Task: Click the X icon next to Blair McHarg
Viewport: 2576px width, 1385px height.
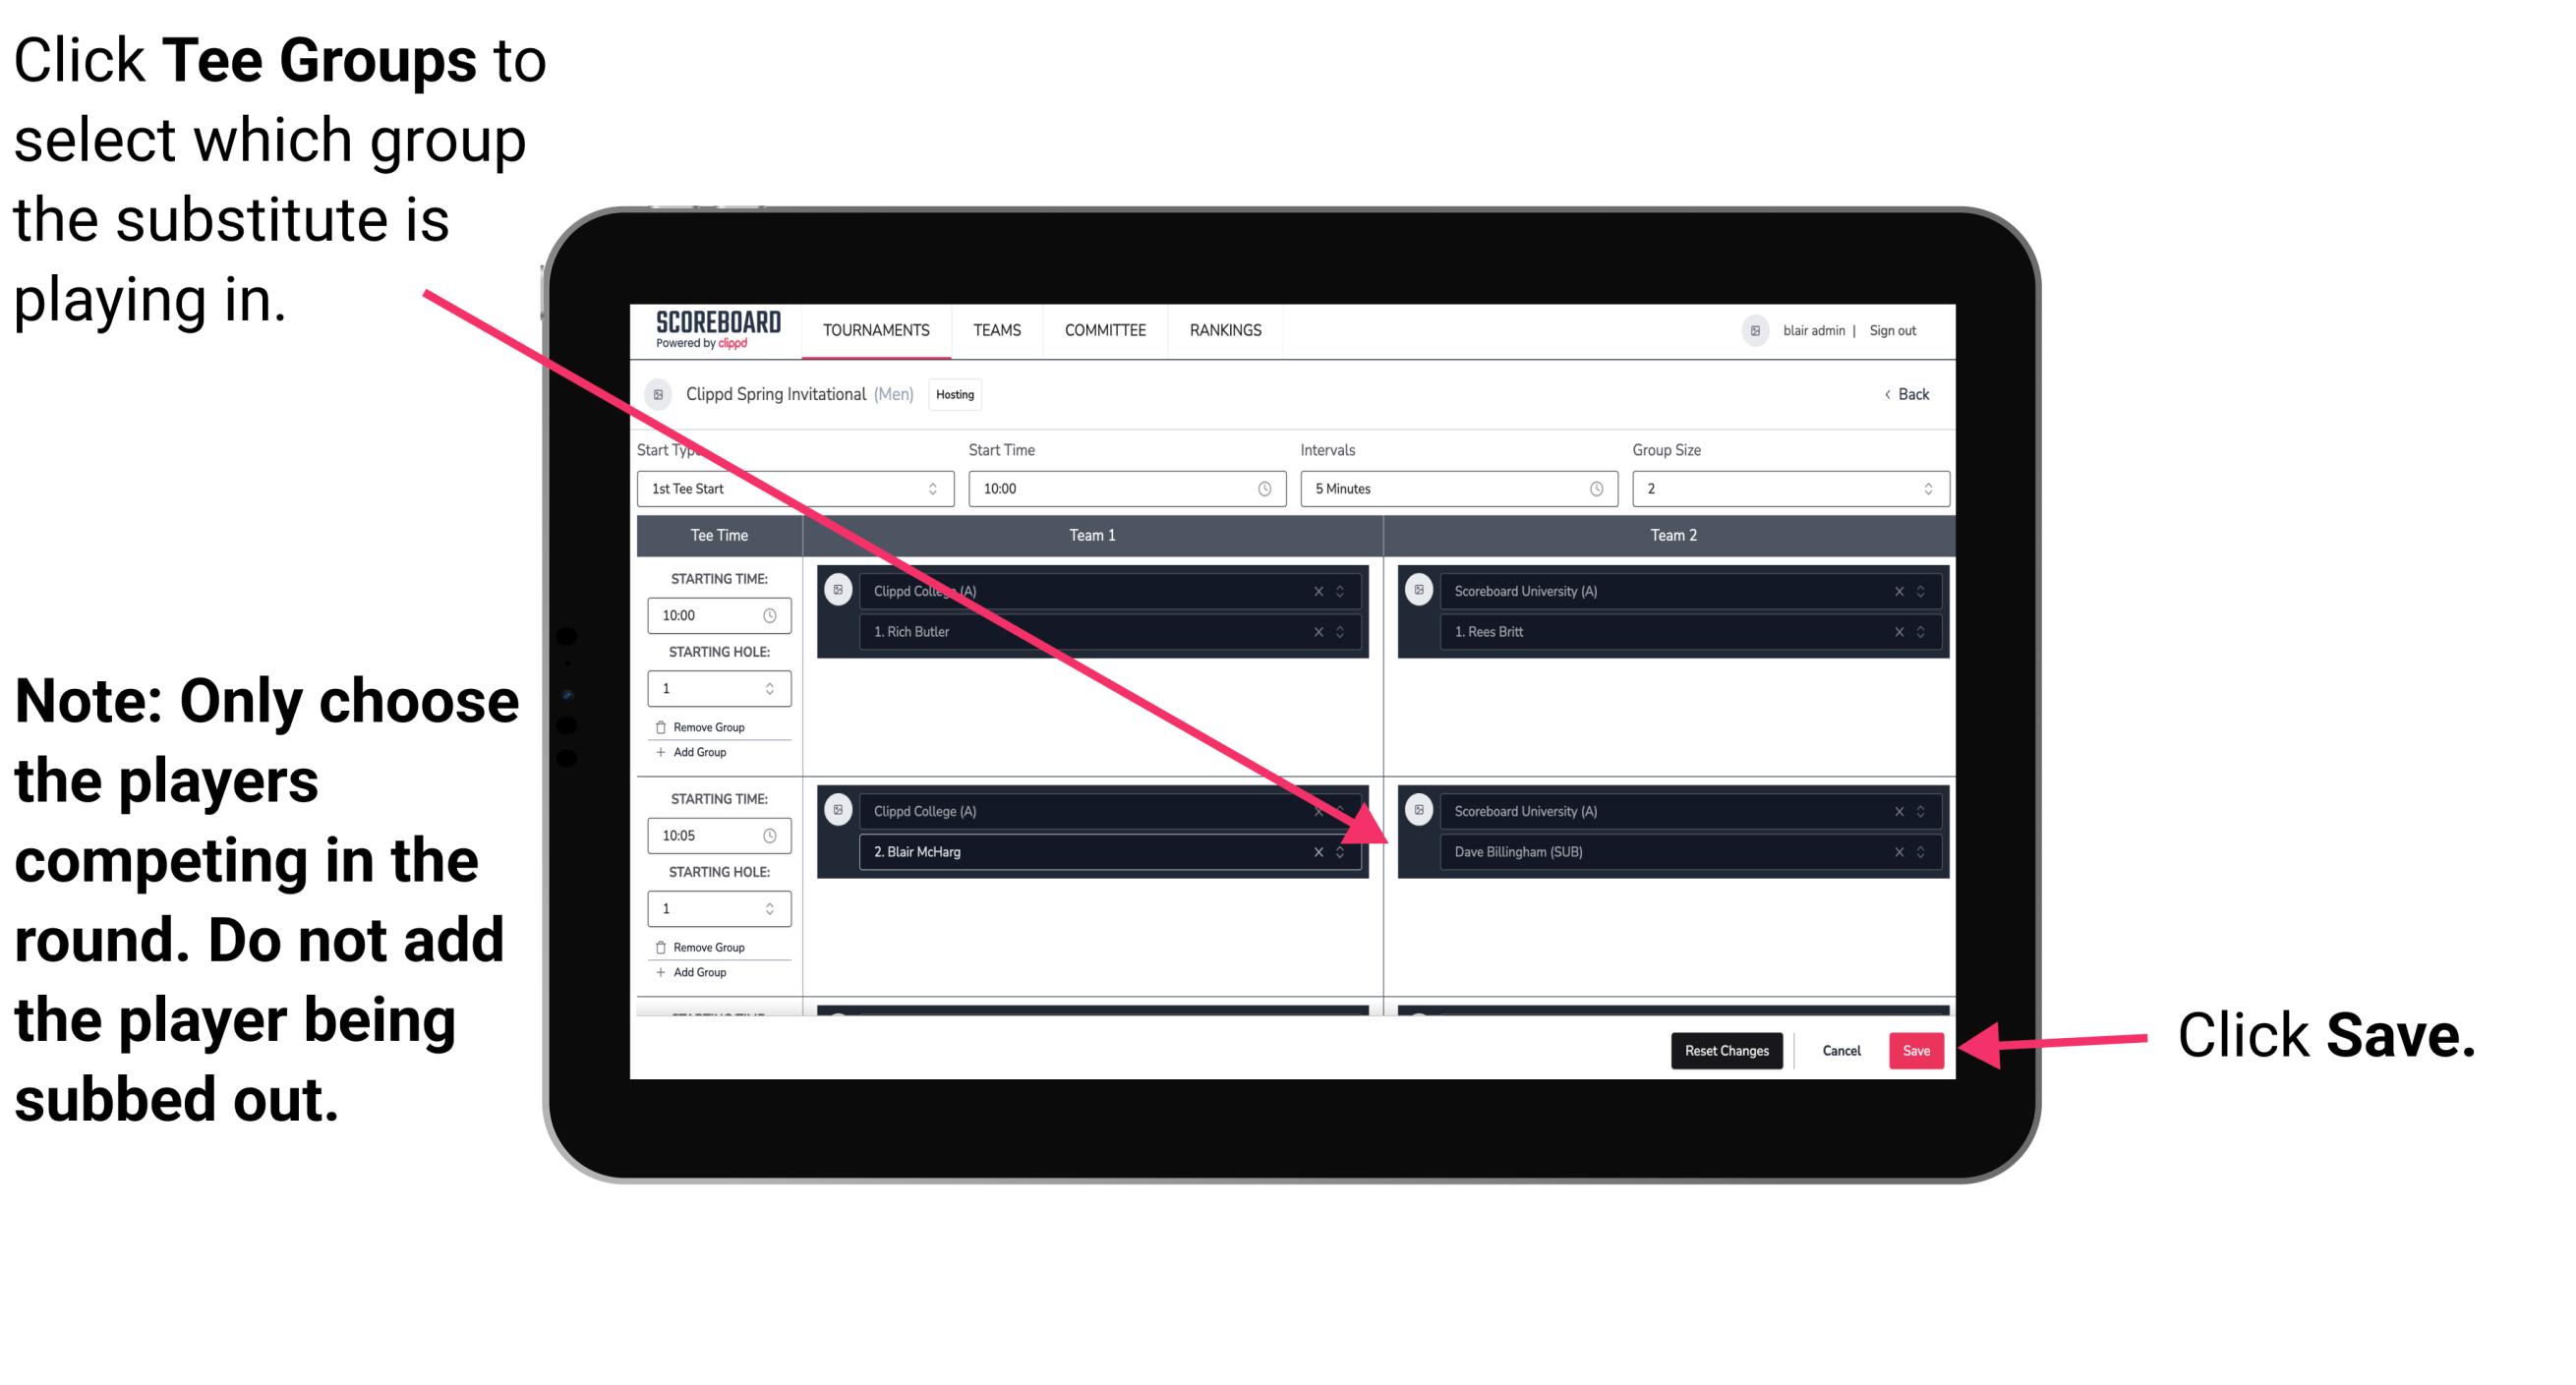Action: click(x=1322, y=853)
